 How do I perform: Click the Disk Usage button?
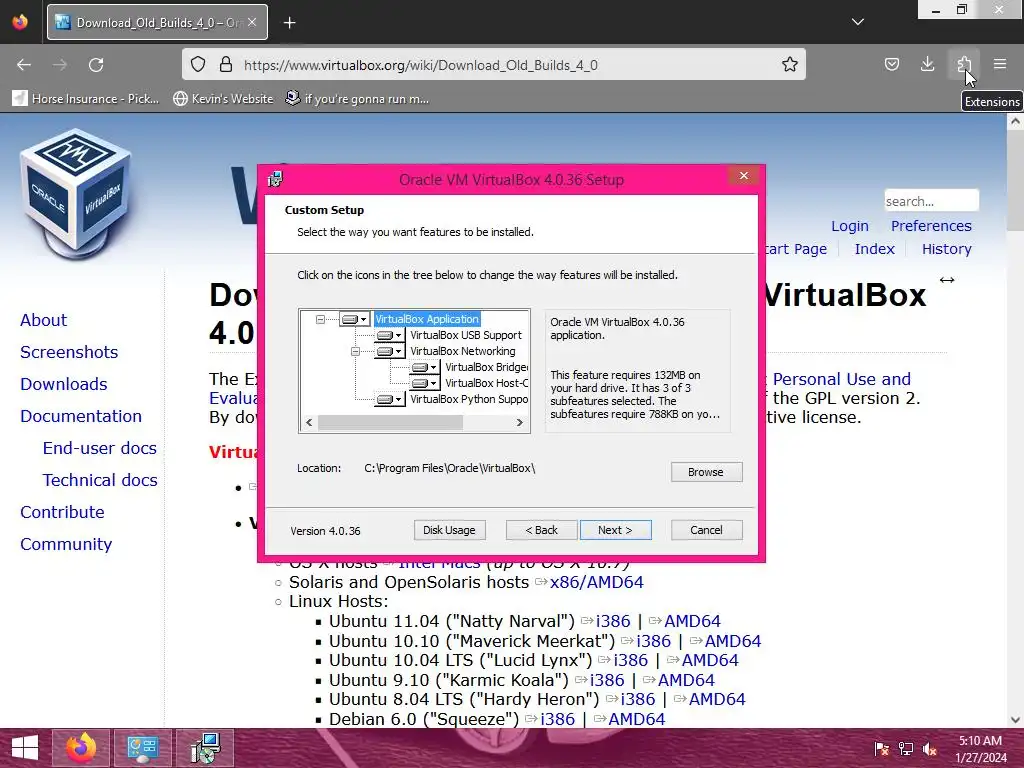(x=449, y=530)
